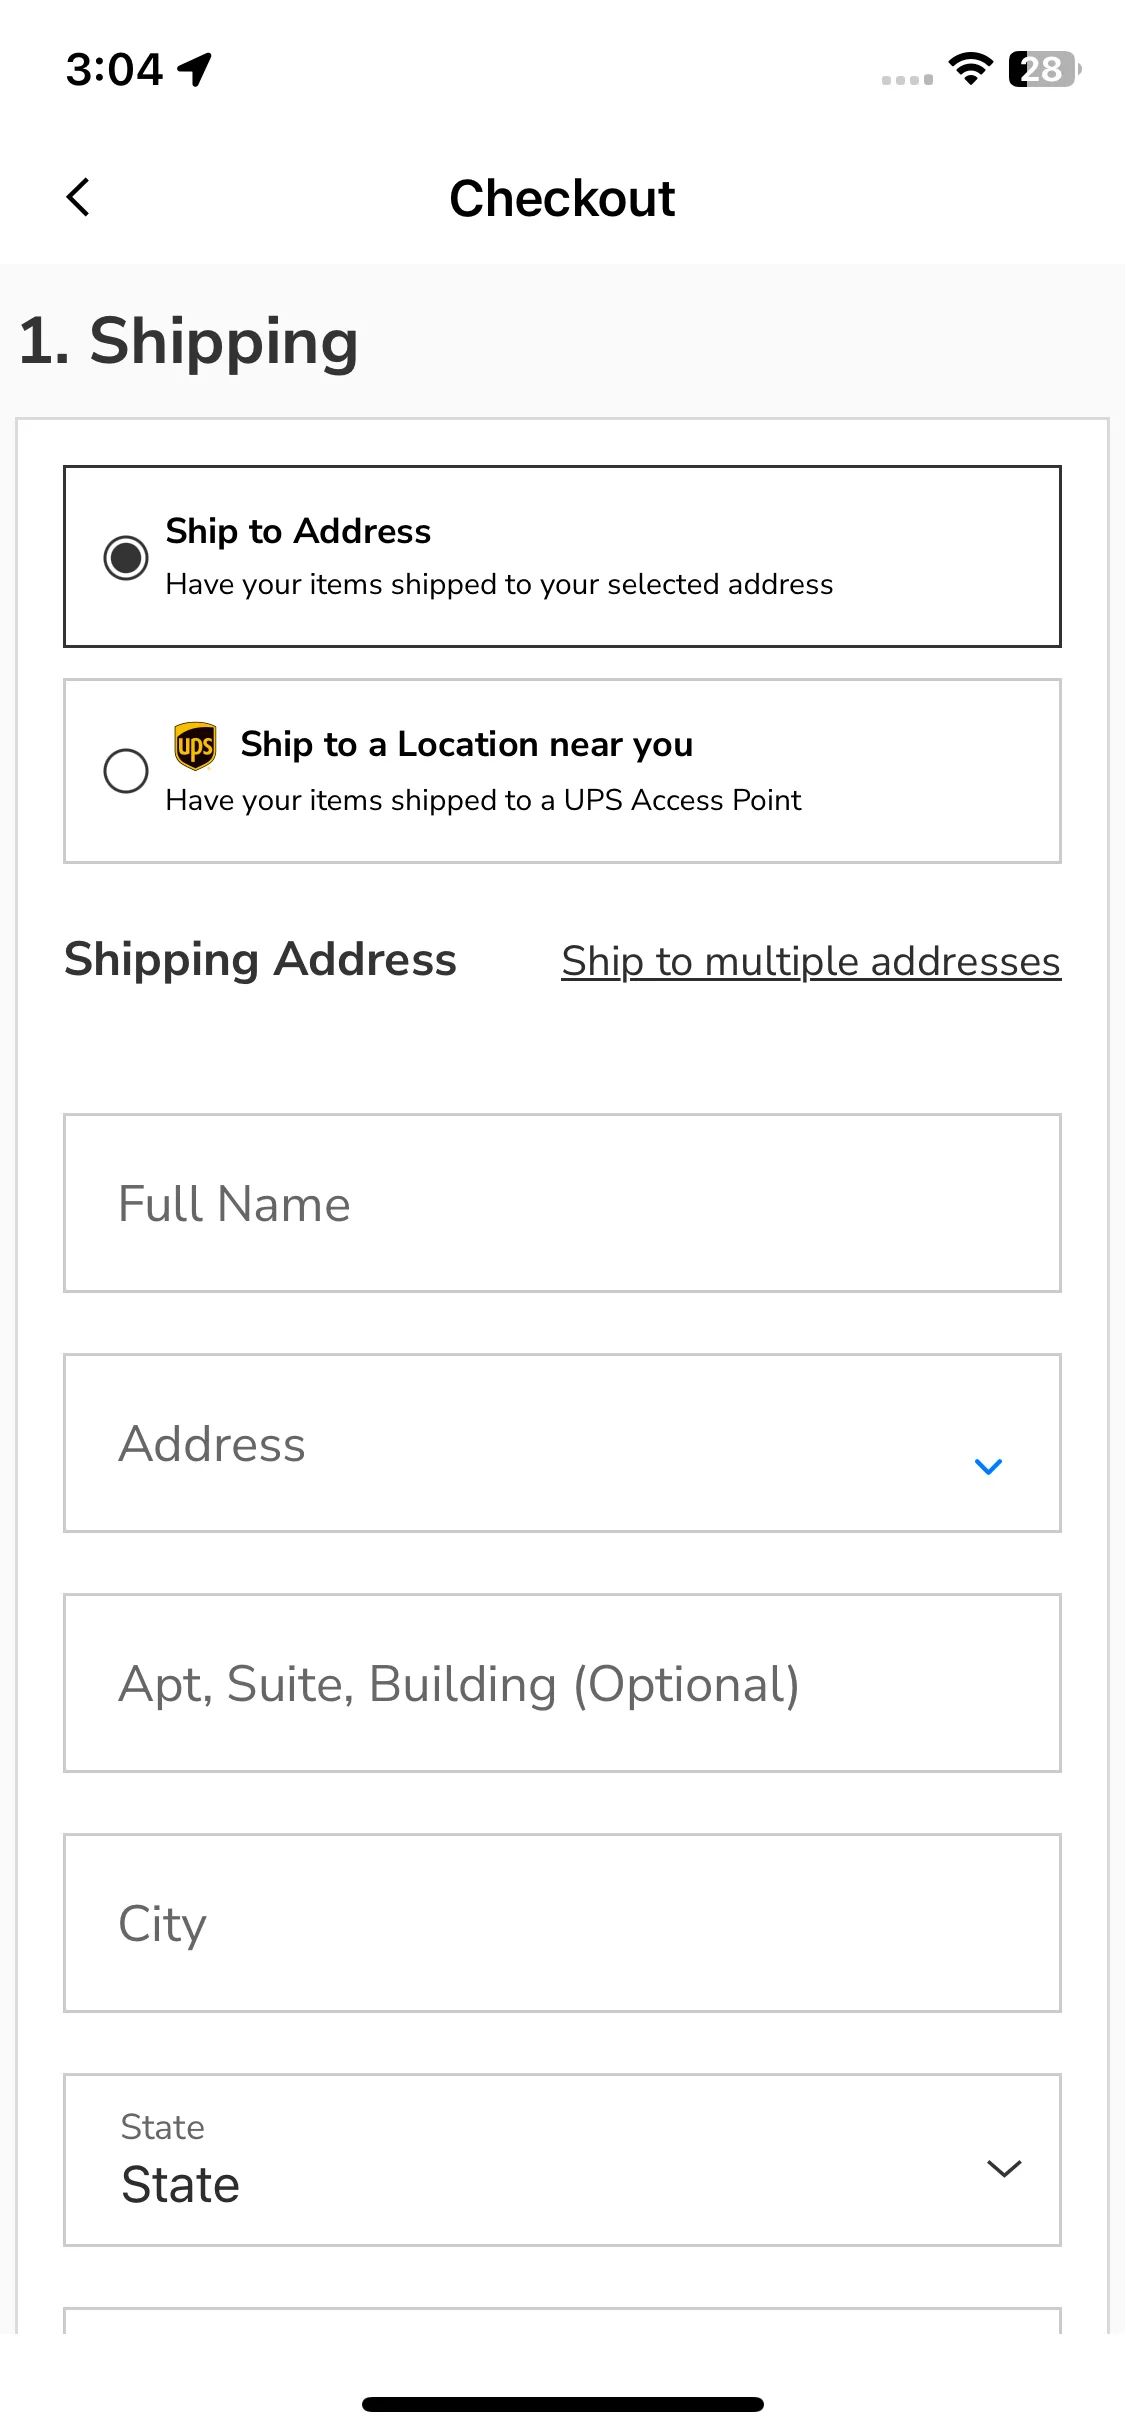Image resolution: width=1125 pixels, height=2436 pixels.
Task: Open Ship to multiple addresses link
Action: 811,961
